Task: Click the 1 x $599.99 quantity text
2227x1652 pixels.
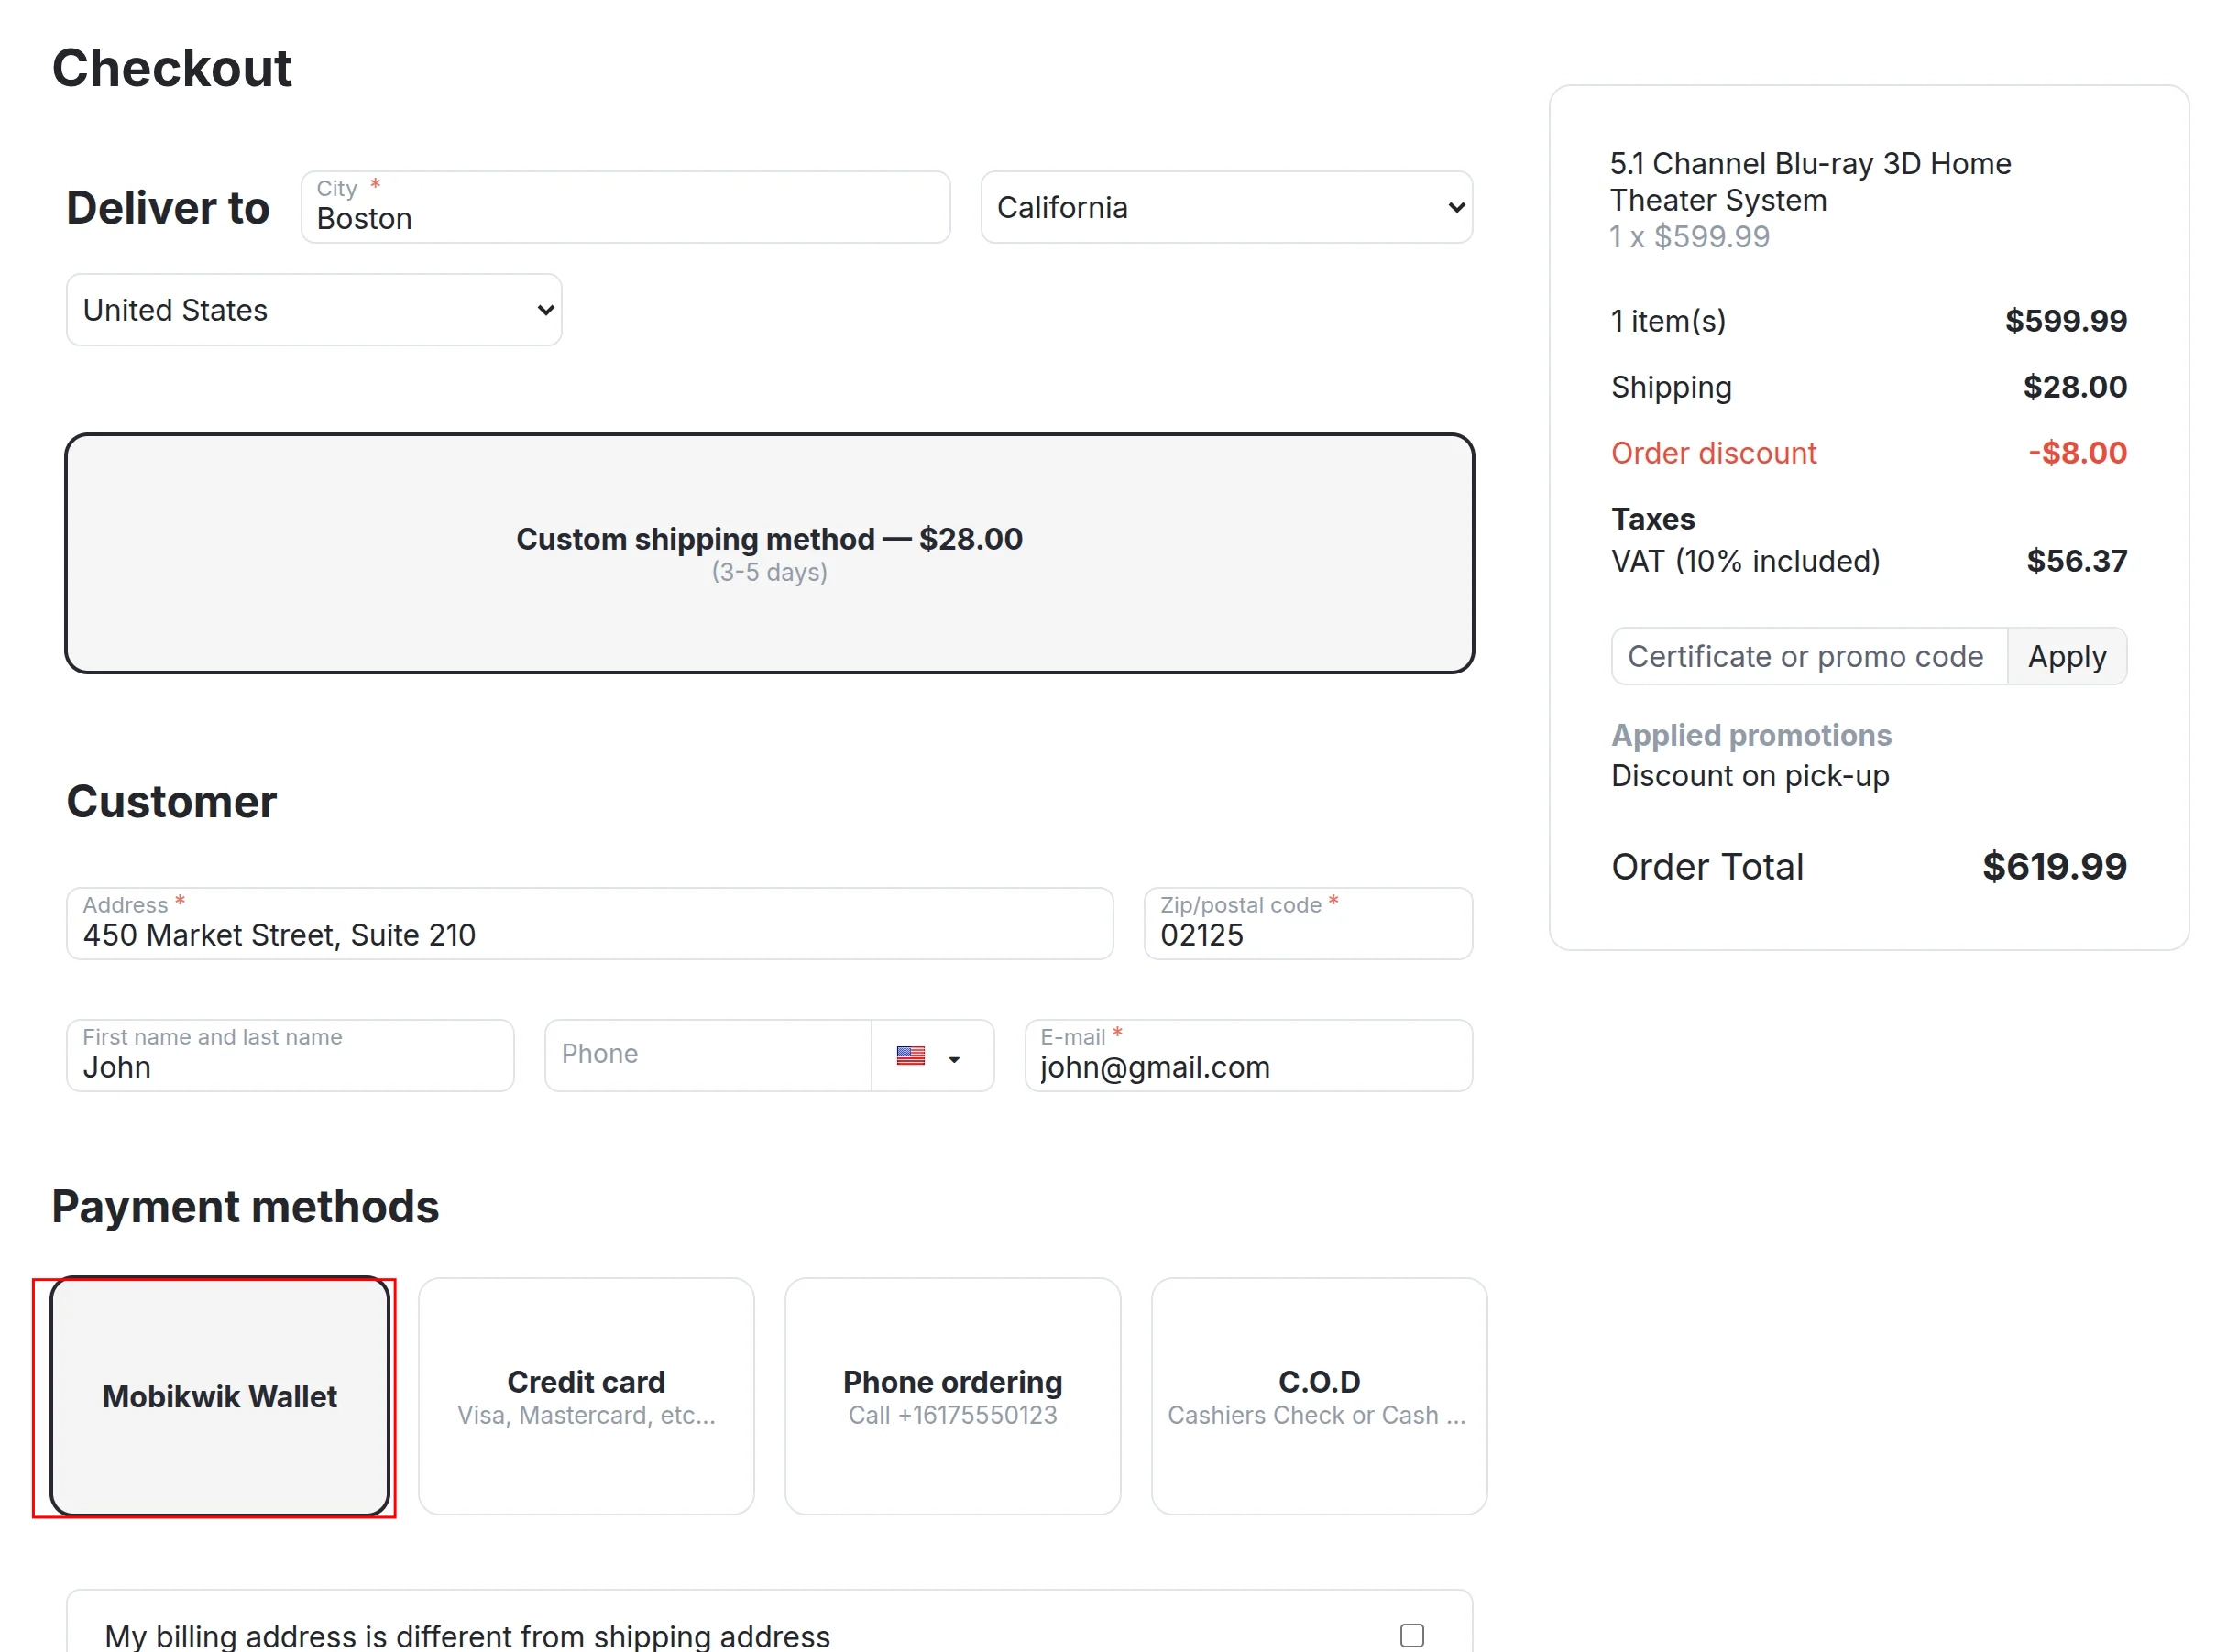Action: [1690, 237]
